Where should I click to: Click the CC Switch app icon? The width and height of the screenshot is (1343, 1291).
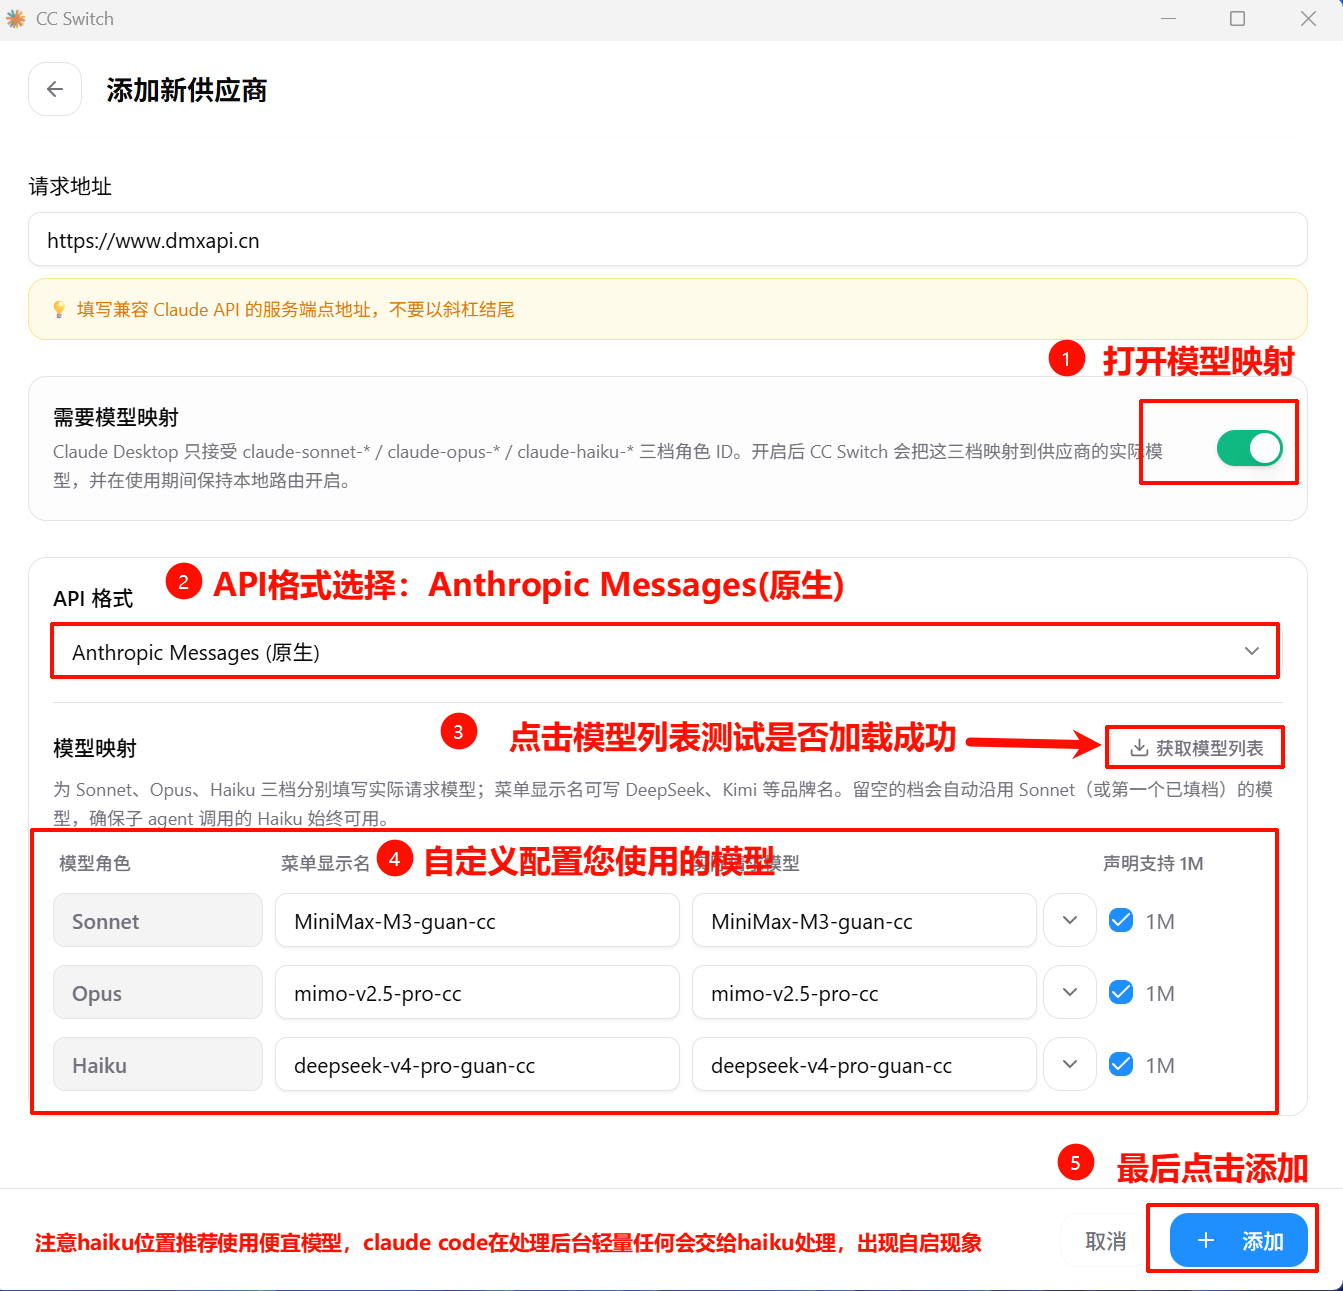(x=15, y=19)
